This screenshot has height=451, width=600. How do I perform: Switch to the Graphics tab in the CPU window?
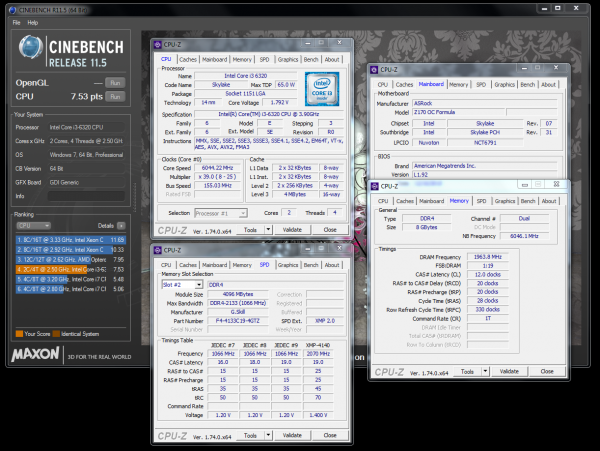pos(288,60)
